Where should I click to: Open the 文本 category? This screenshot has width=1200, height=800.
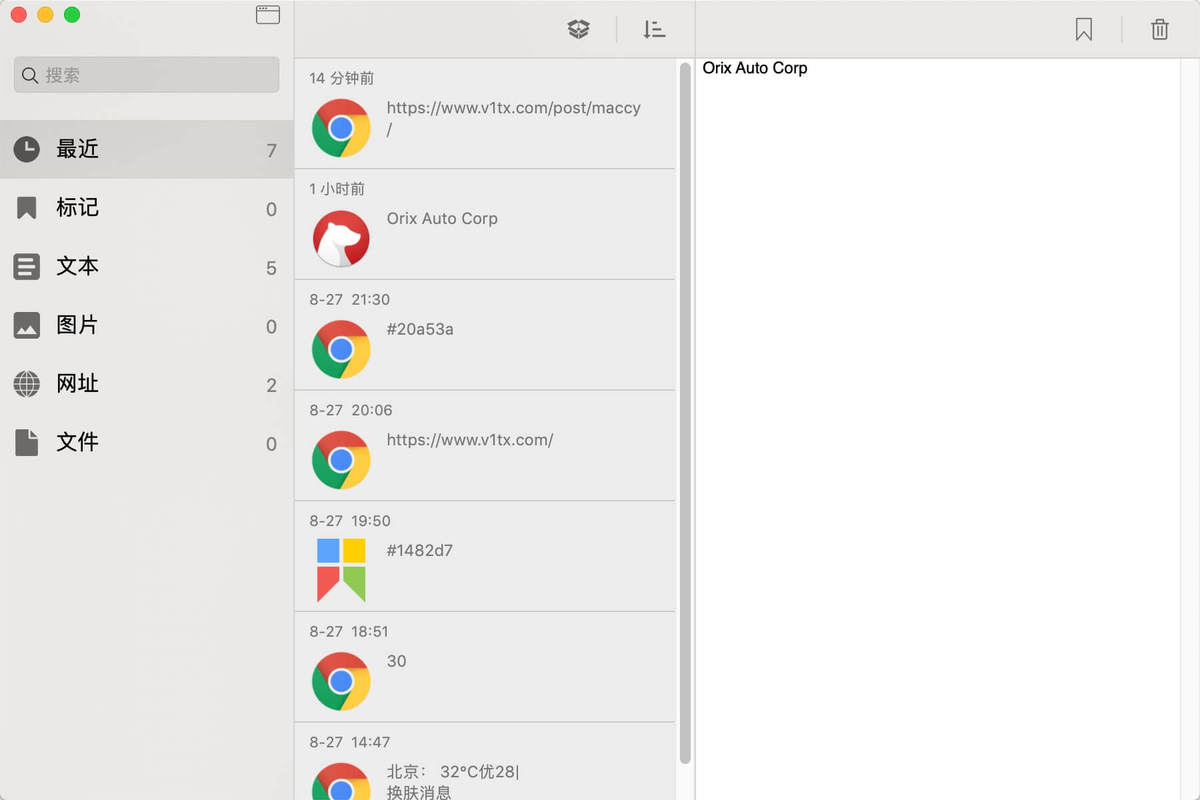click(x=147, y=267)
